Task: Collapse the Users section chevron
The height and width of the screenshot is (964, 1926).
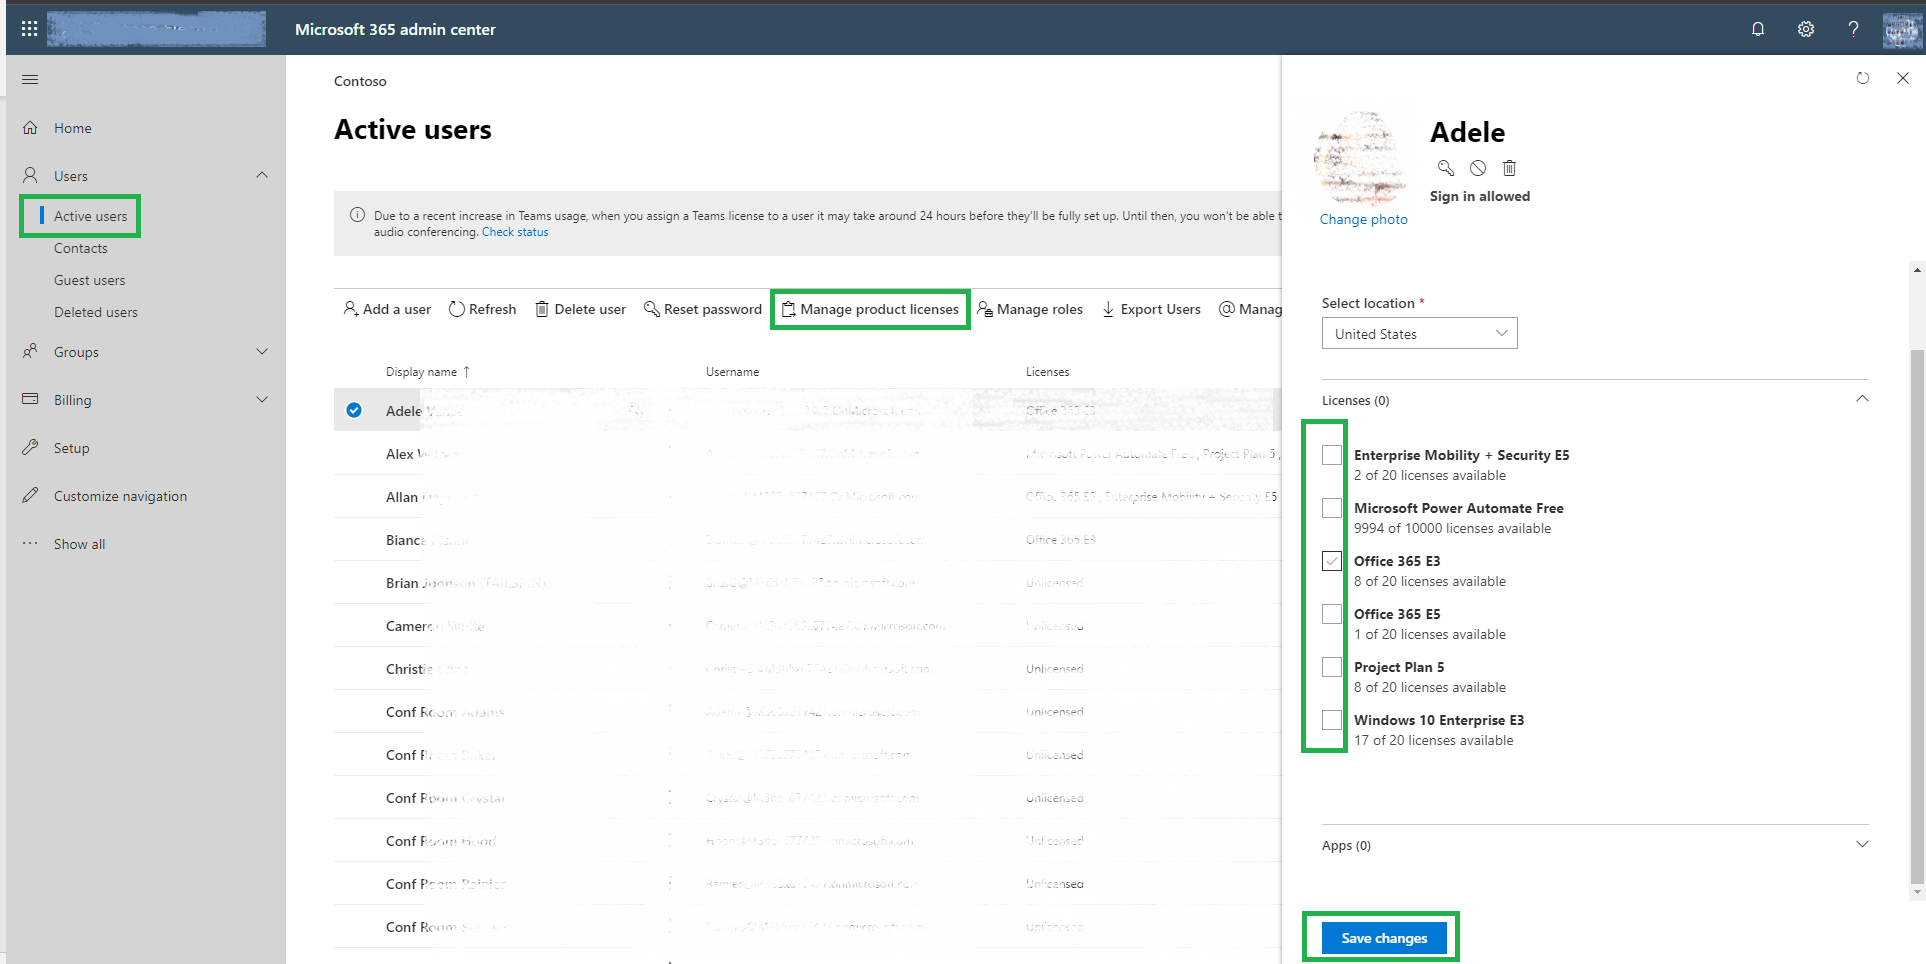Action: (262, 175)
